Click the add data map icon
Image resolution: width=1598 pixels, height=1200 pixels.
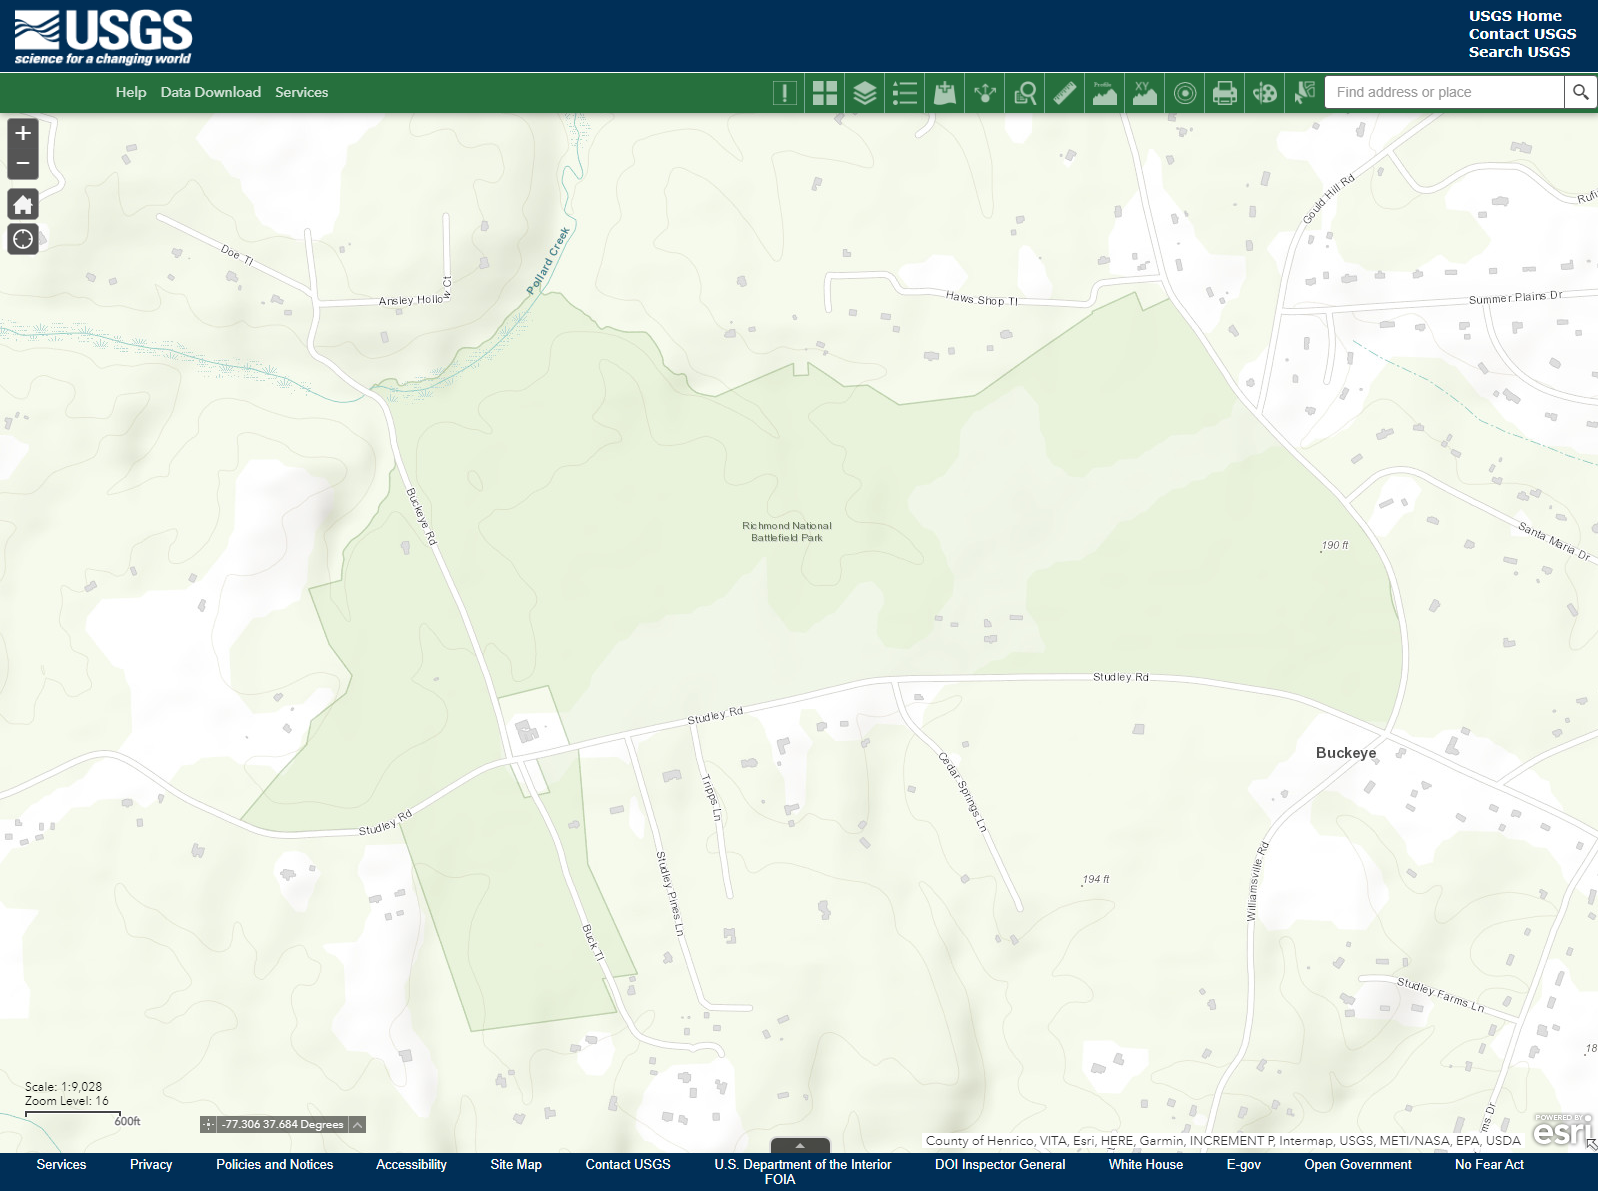(944, 93)
